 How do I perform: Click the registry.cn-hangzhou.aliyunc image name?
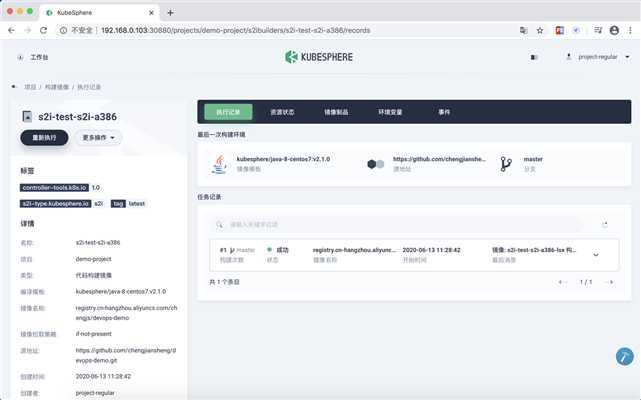(x=354, y=250)
